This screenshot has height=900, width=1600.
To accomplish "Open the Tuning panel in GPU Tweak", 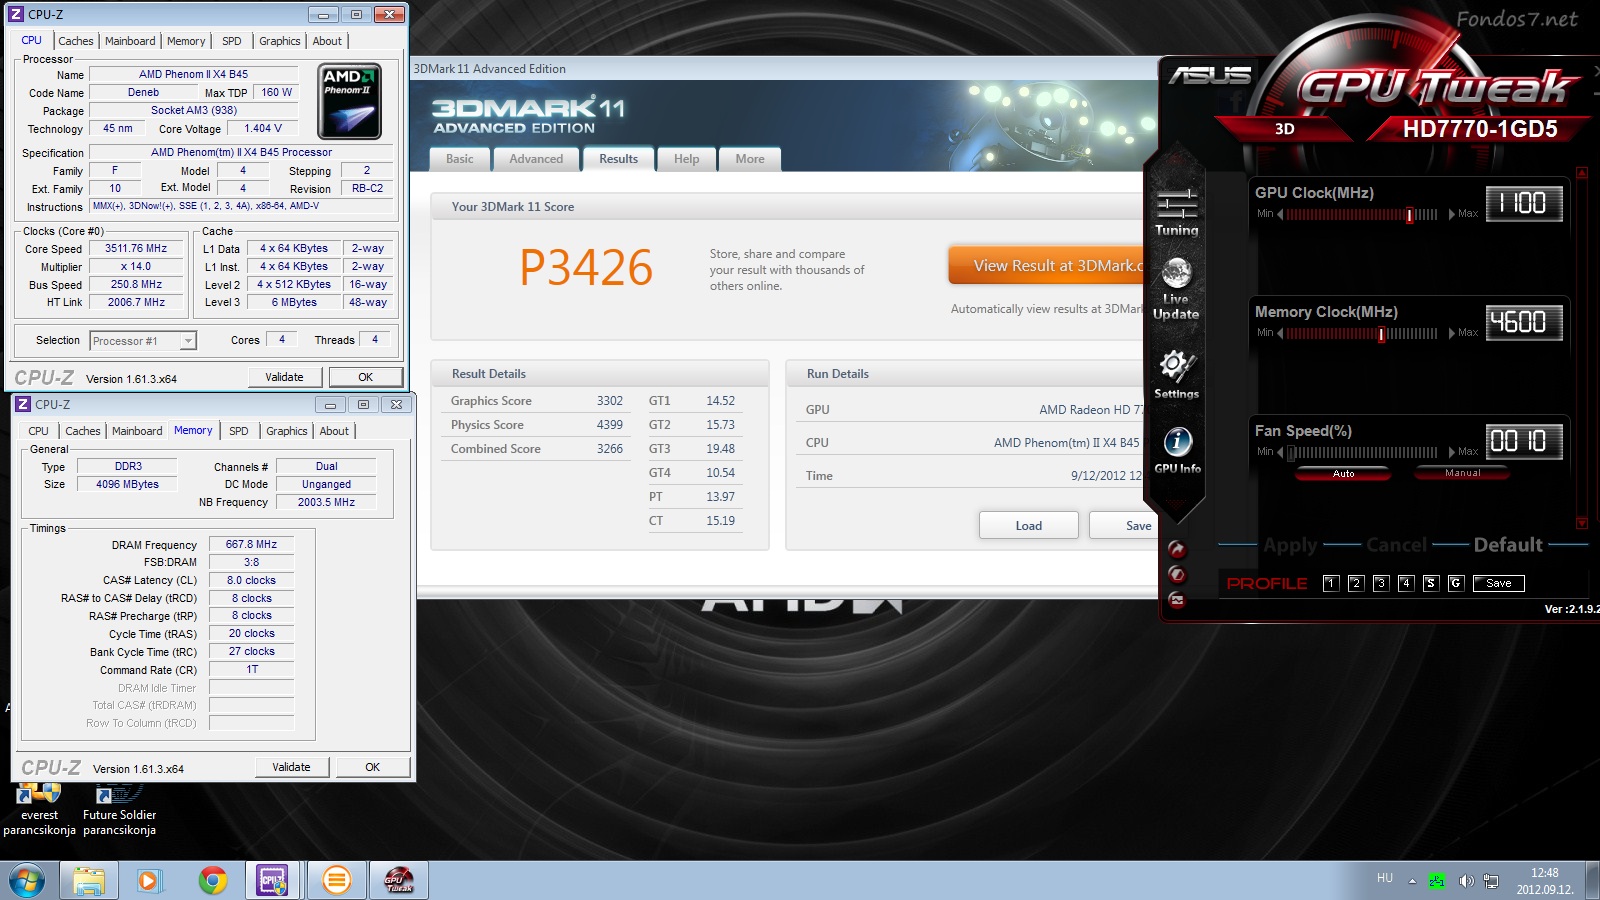I will click(x=1176, y=212).
